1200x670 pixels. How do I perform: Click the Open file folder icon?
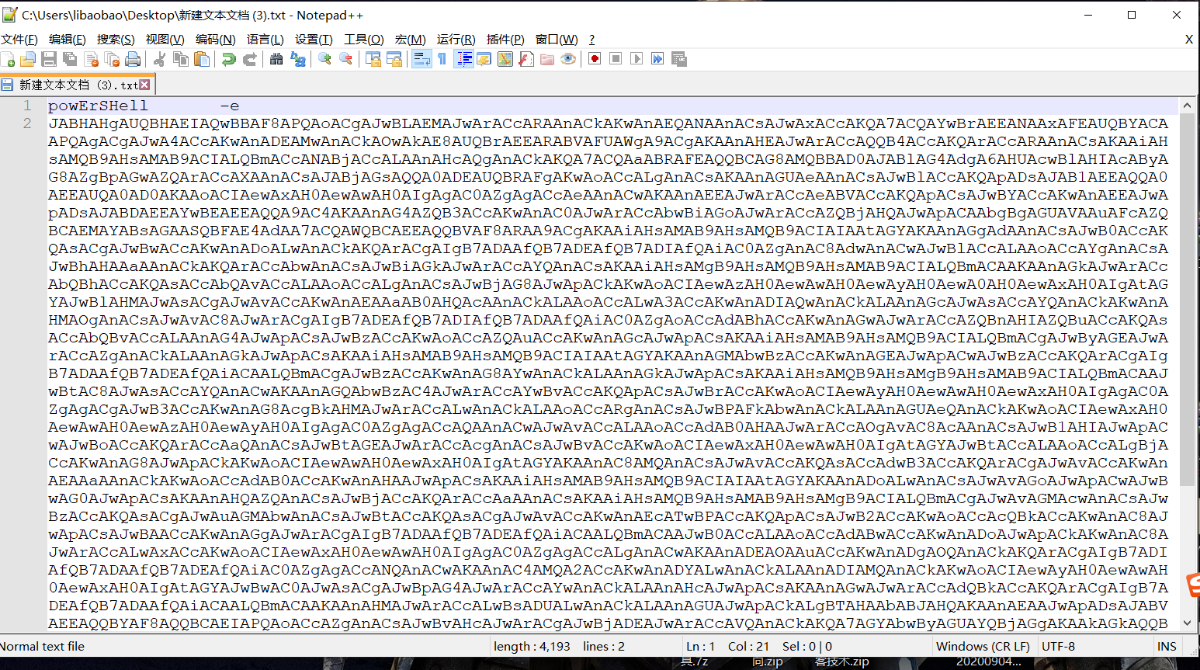coord(28,59)
